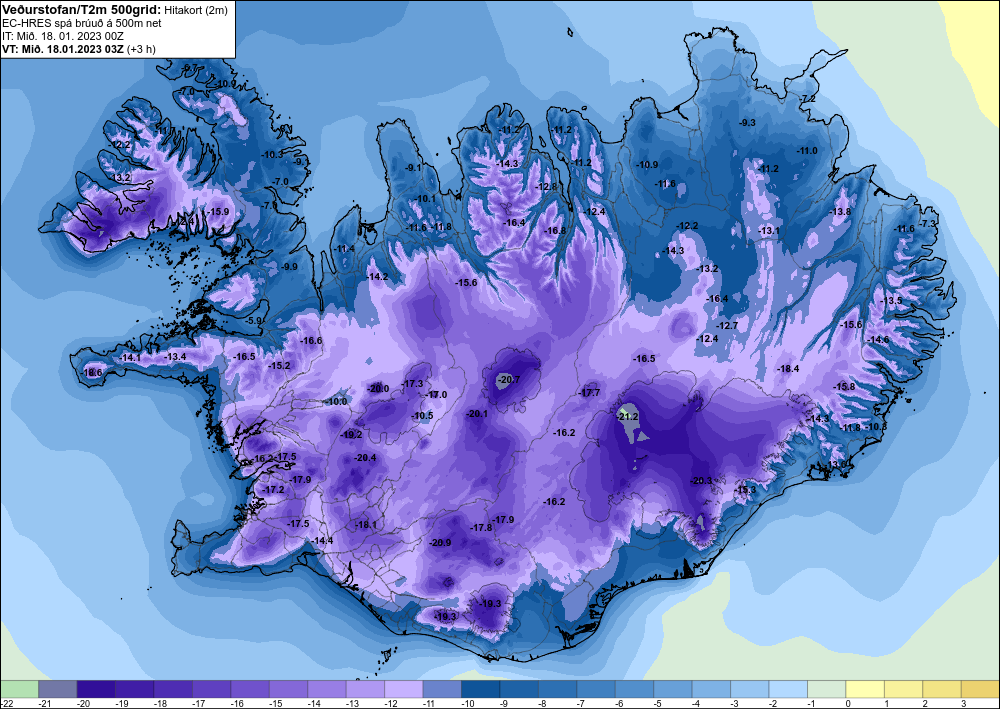Click the -10.0 temperature label

336,402
